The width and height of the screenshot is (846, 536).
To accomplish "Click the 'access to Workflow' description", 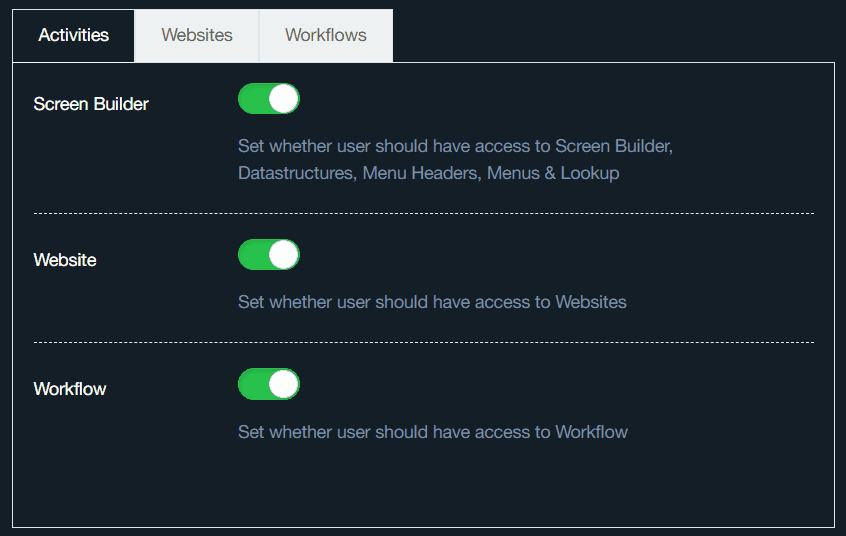I will [x=432, y=432].
